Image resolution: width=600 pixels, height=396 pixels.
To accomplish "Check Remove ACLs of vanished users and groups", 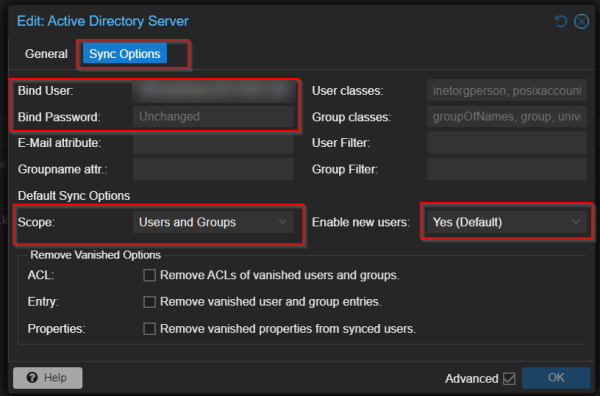I will 149,275.
